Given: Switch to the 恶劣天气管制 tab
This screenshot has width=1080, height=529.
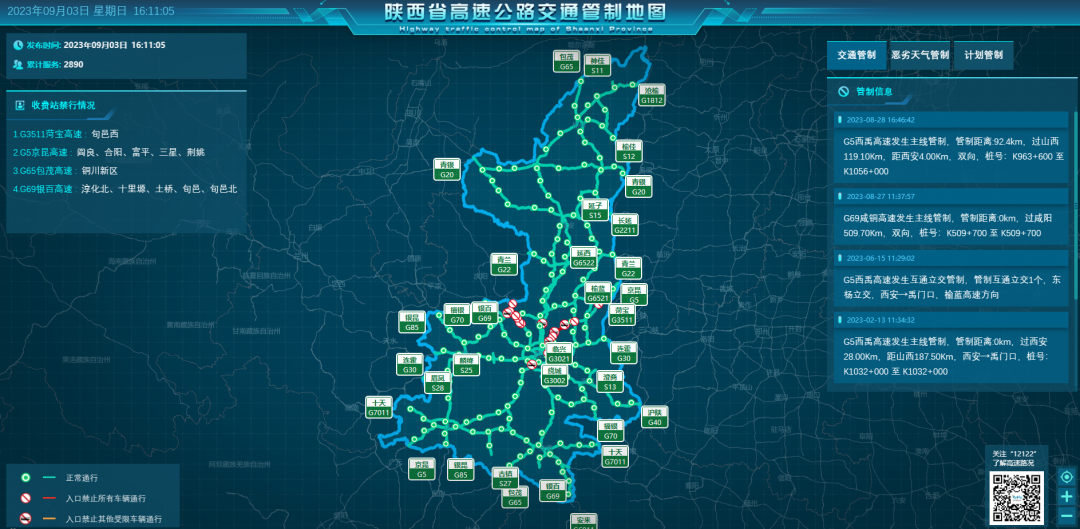Looking at the screenshot, I should (x=920, y=55).
